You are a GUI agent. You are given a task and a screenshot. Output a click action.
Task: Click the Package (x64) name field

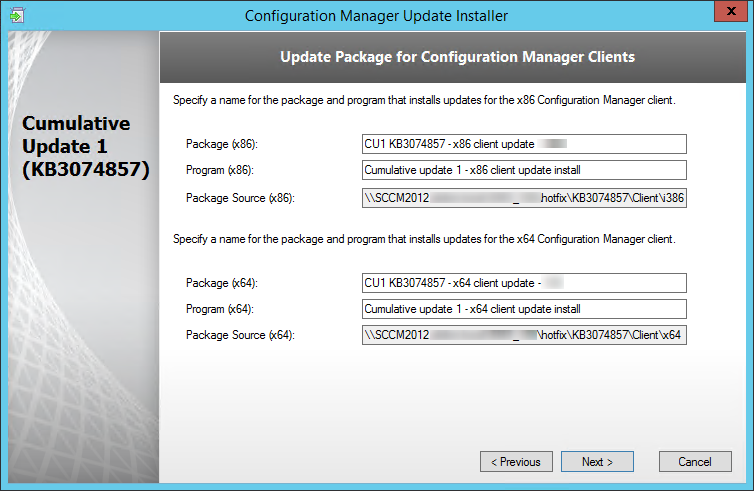tap(524, 283)
